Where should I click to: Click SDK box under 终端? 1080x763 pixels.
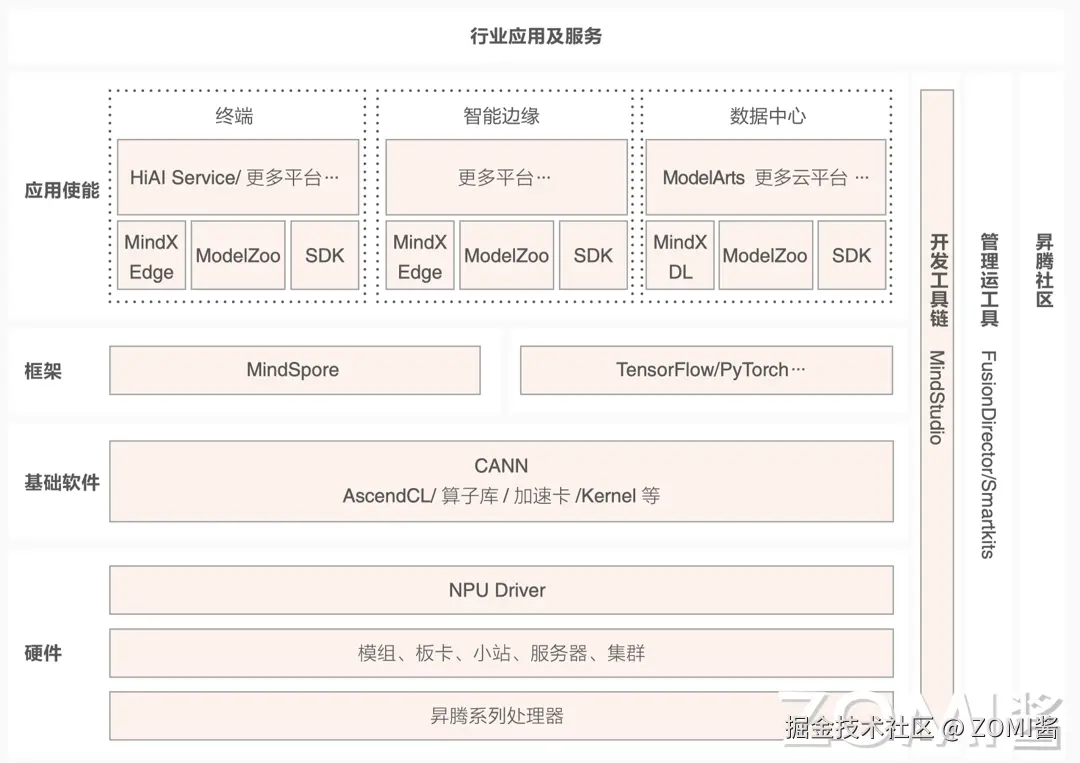324,255
